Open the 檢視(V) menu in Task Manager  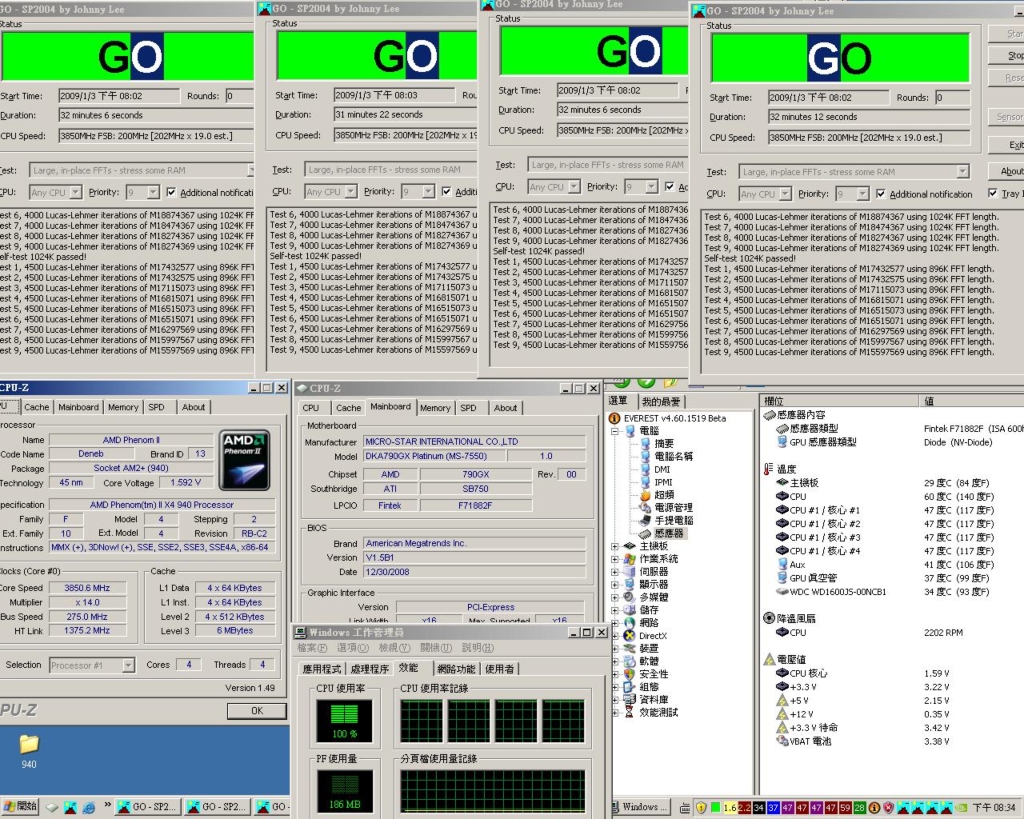(x=394, y=648)
